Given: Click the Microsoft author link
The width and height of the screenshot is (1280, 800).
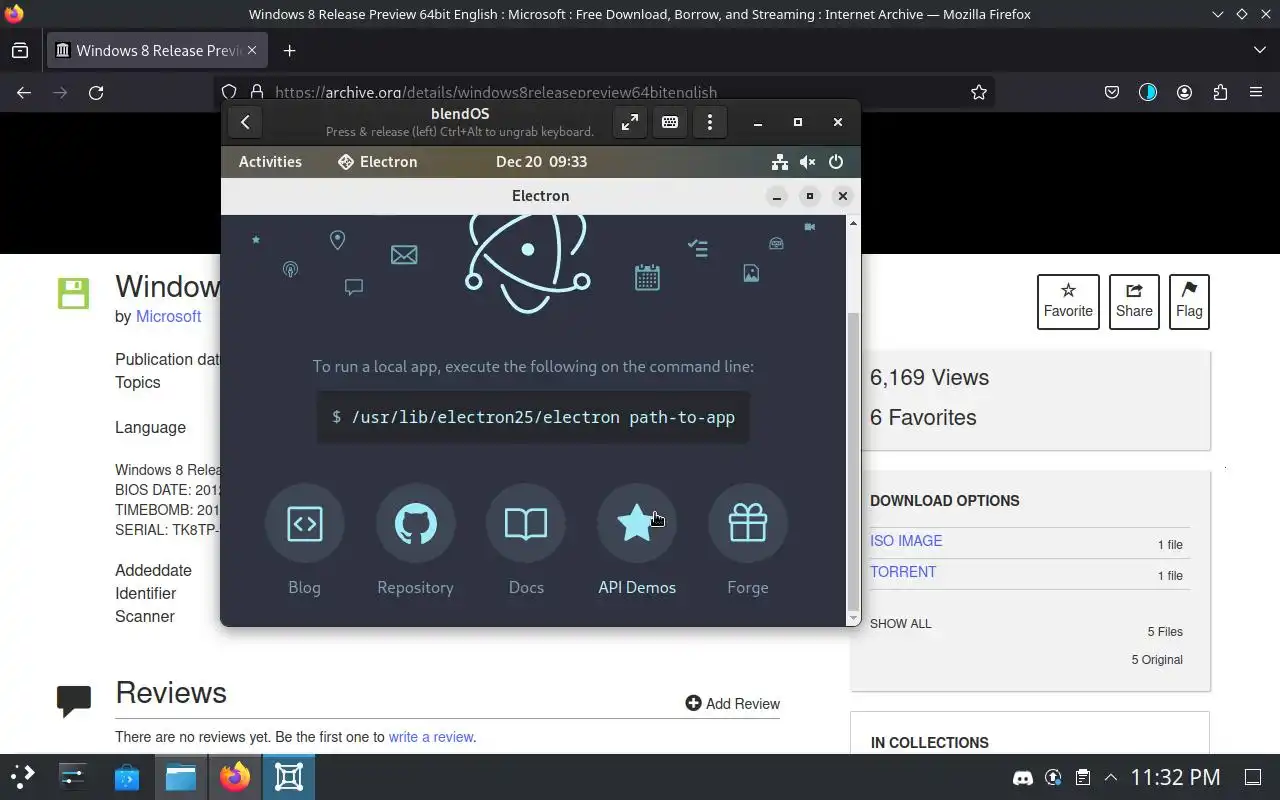Looking at the screenshot, I should tap(168, 316).
